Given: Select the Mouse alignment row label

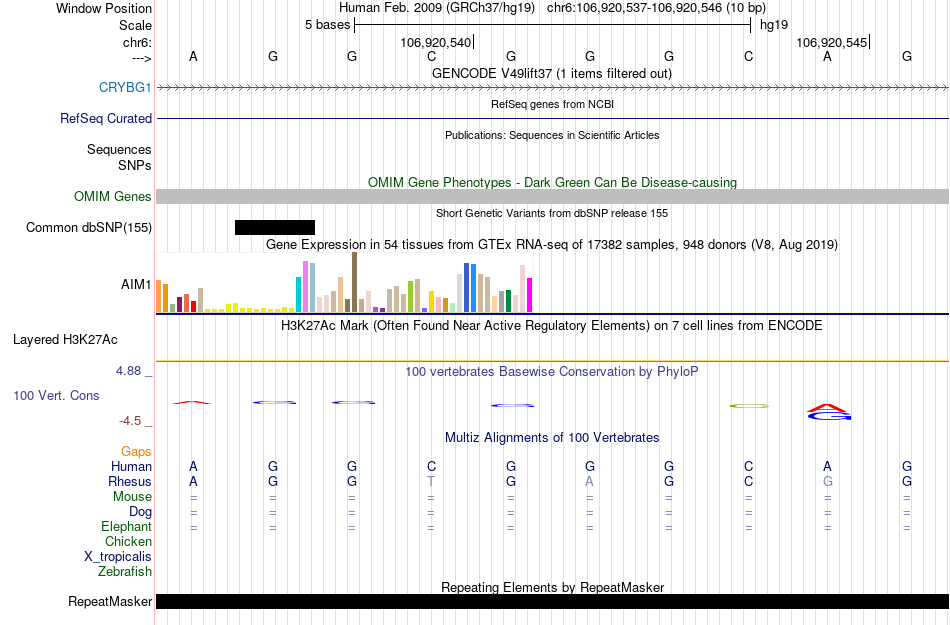Looking at the screenshot, I should point(132,497).
